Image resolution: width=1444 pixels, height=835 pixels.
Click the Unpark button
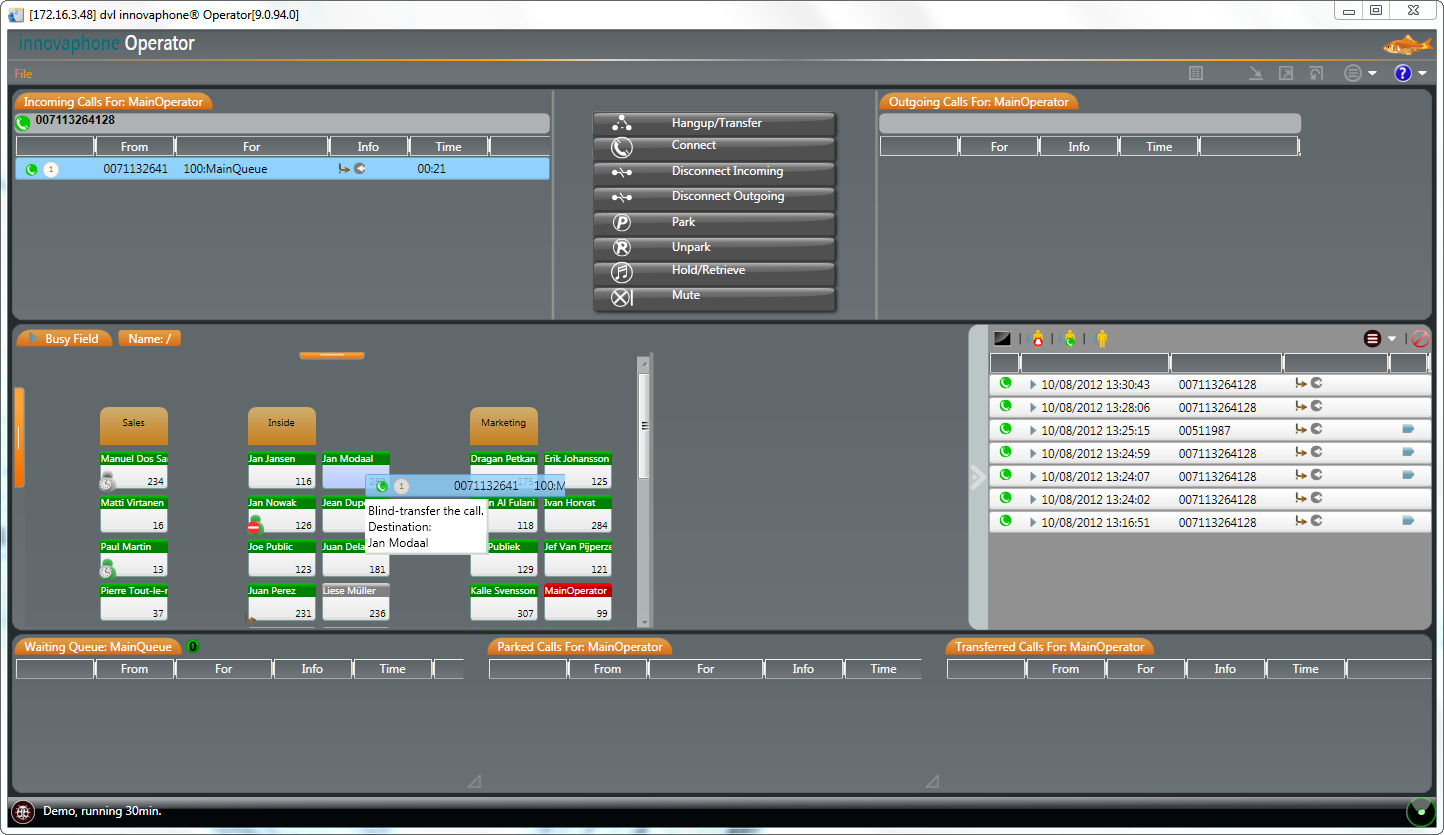click(x=714, y=248)
